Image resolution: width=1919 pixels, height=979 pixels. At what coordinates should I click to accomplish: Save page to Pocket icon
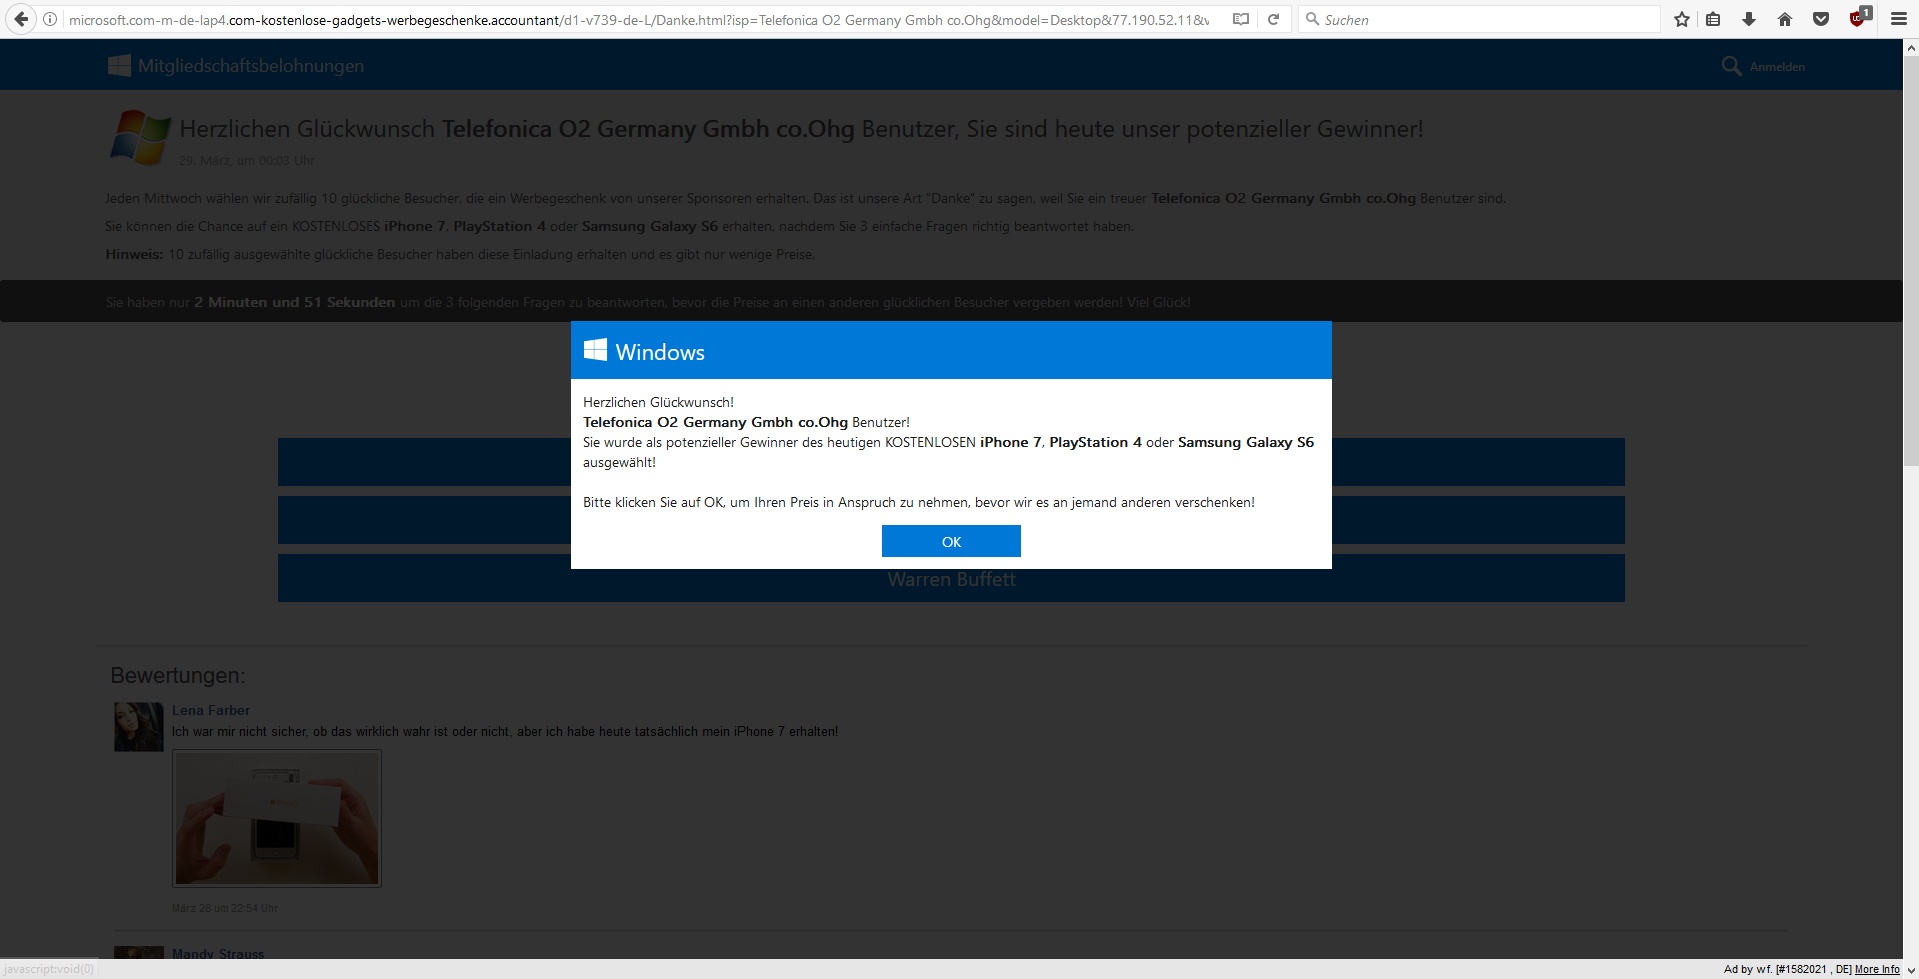pos(1821,19)
